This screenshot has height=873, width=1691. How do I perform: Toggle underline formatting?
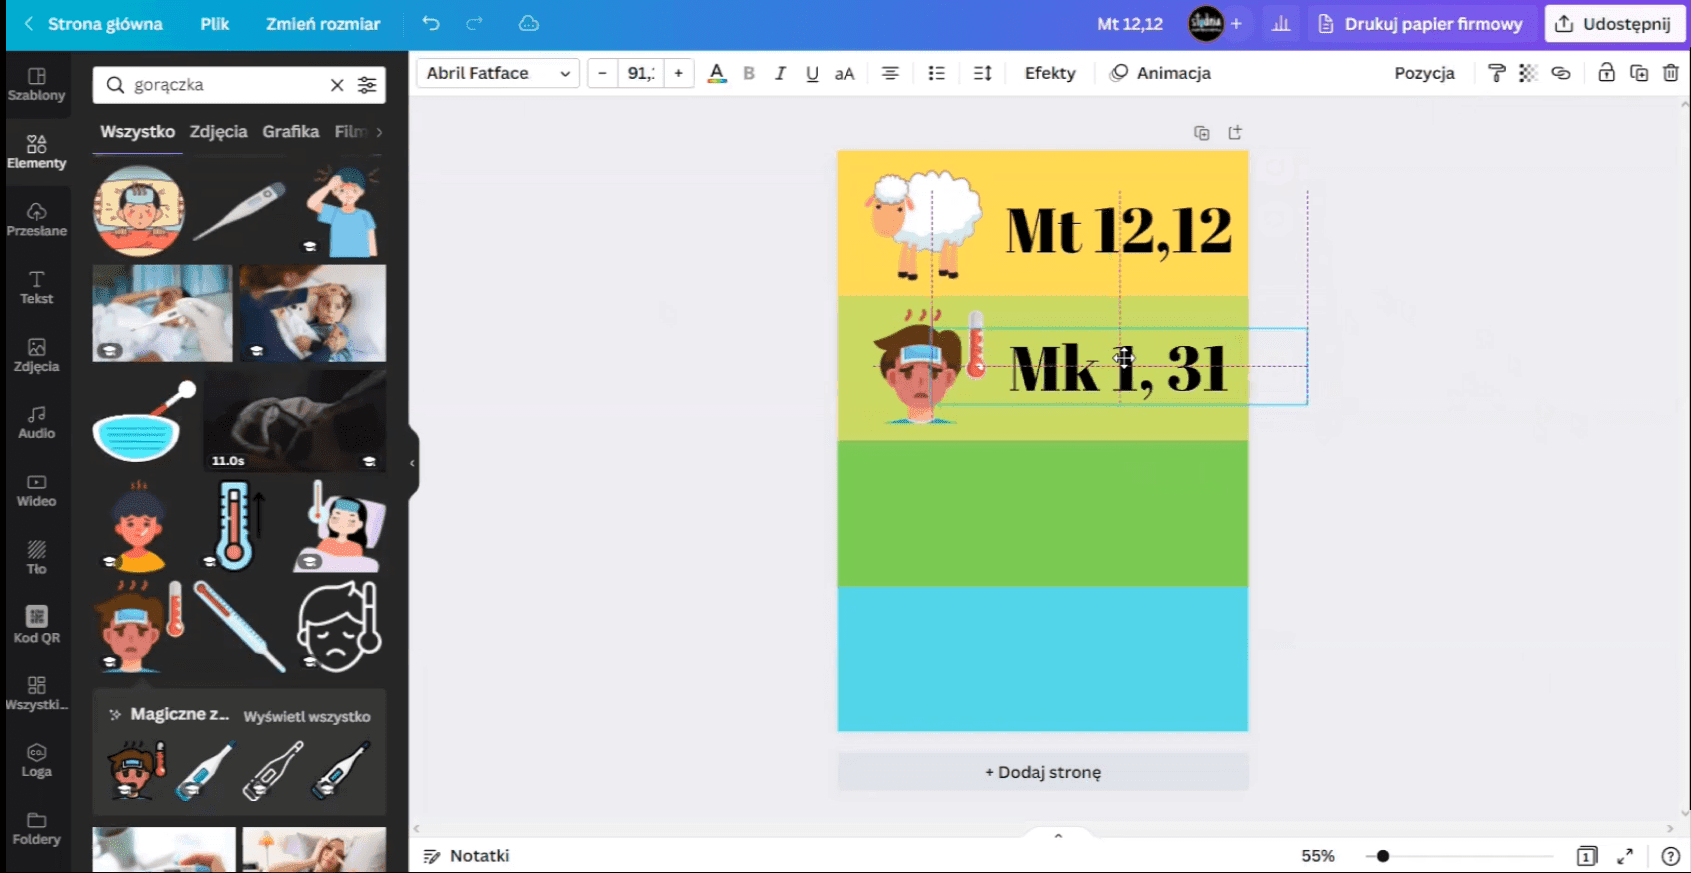(812, 73)
